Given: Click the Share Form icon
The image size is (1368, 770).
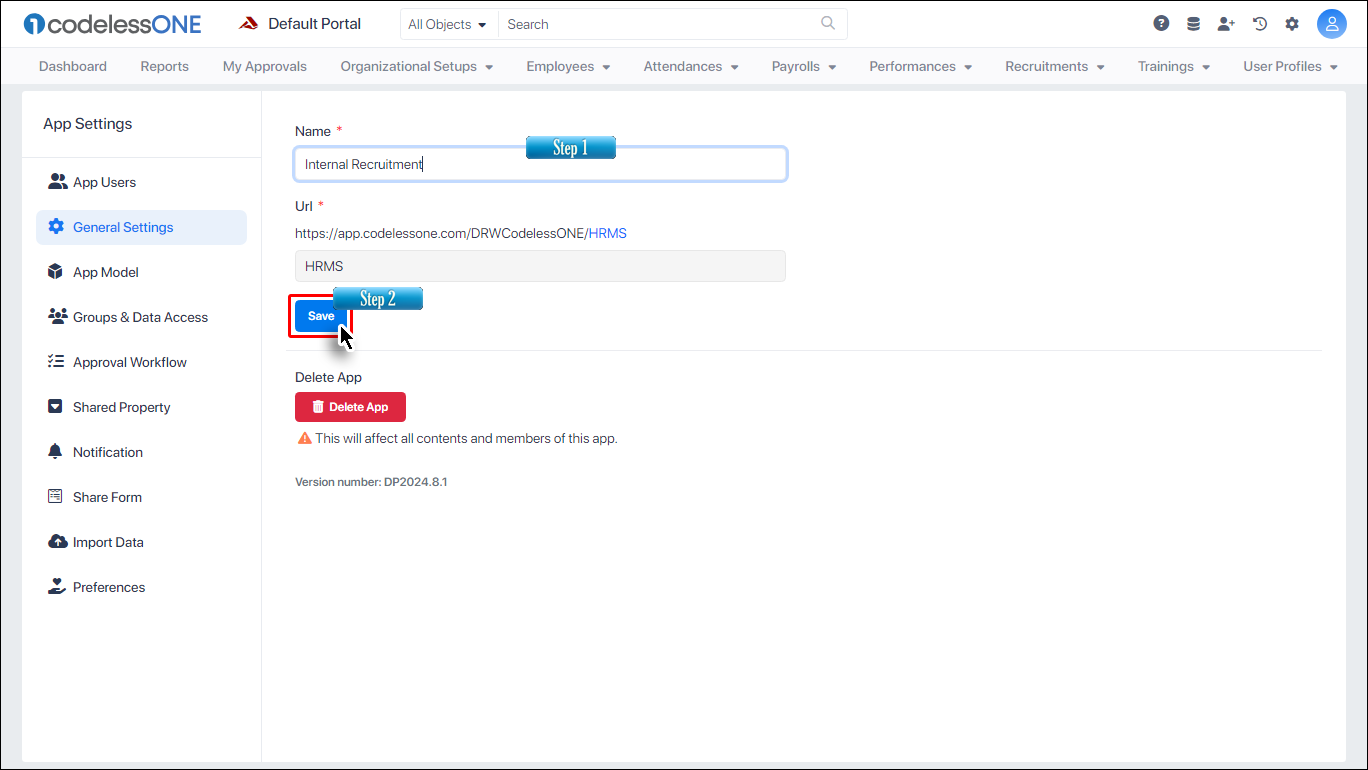Looking at the screenshot, I should tap(56, 497).
